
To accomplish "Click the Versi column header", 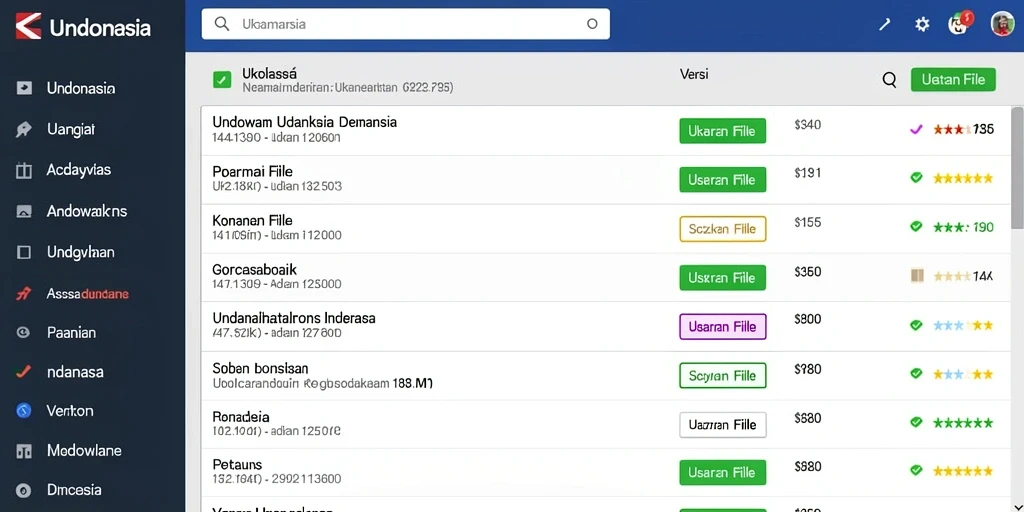I will point(694,74).
